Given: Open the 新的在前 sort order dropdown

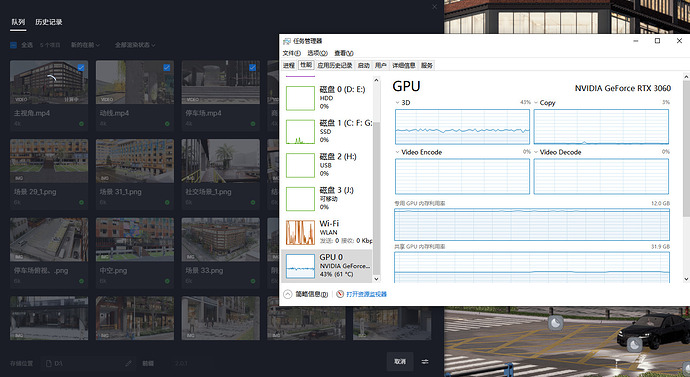Looking at the screenshot, I should pyautogui.click(x=85, y=45).
